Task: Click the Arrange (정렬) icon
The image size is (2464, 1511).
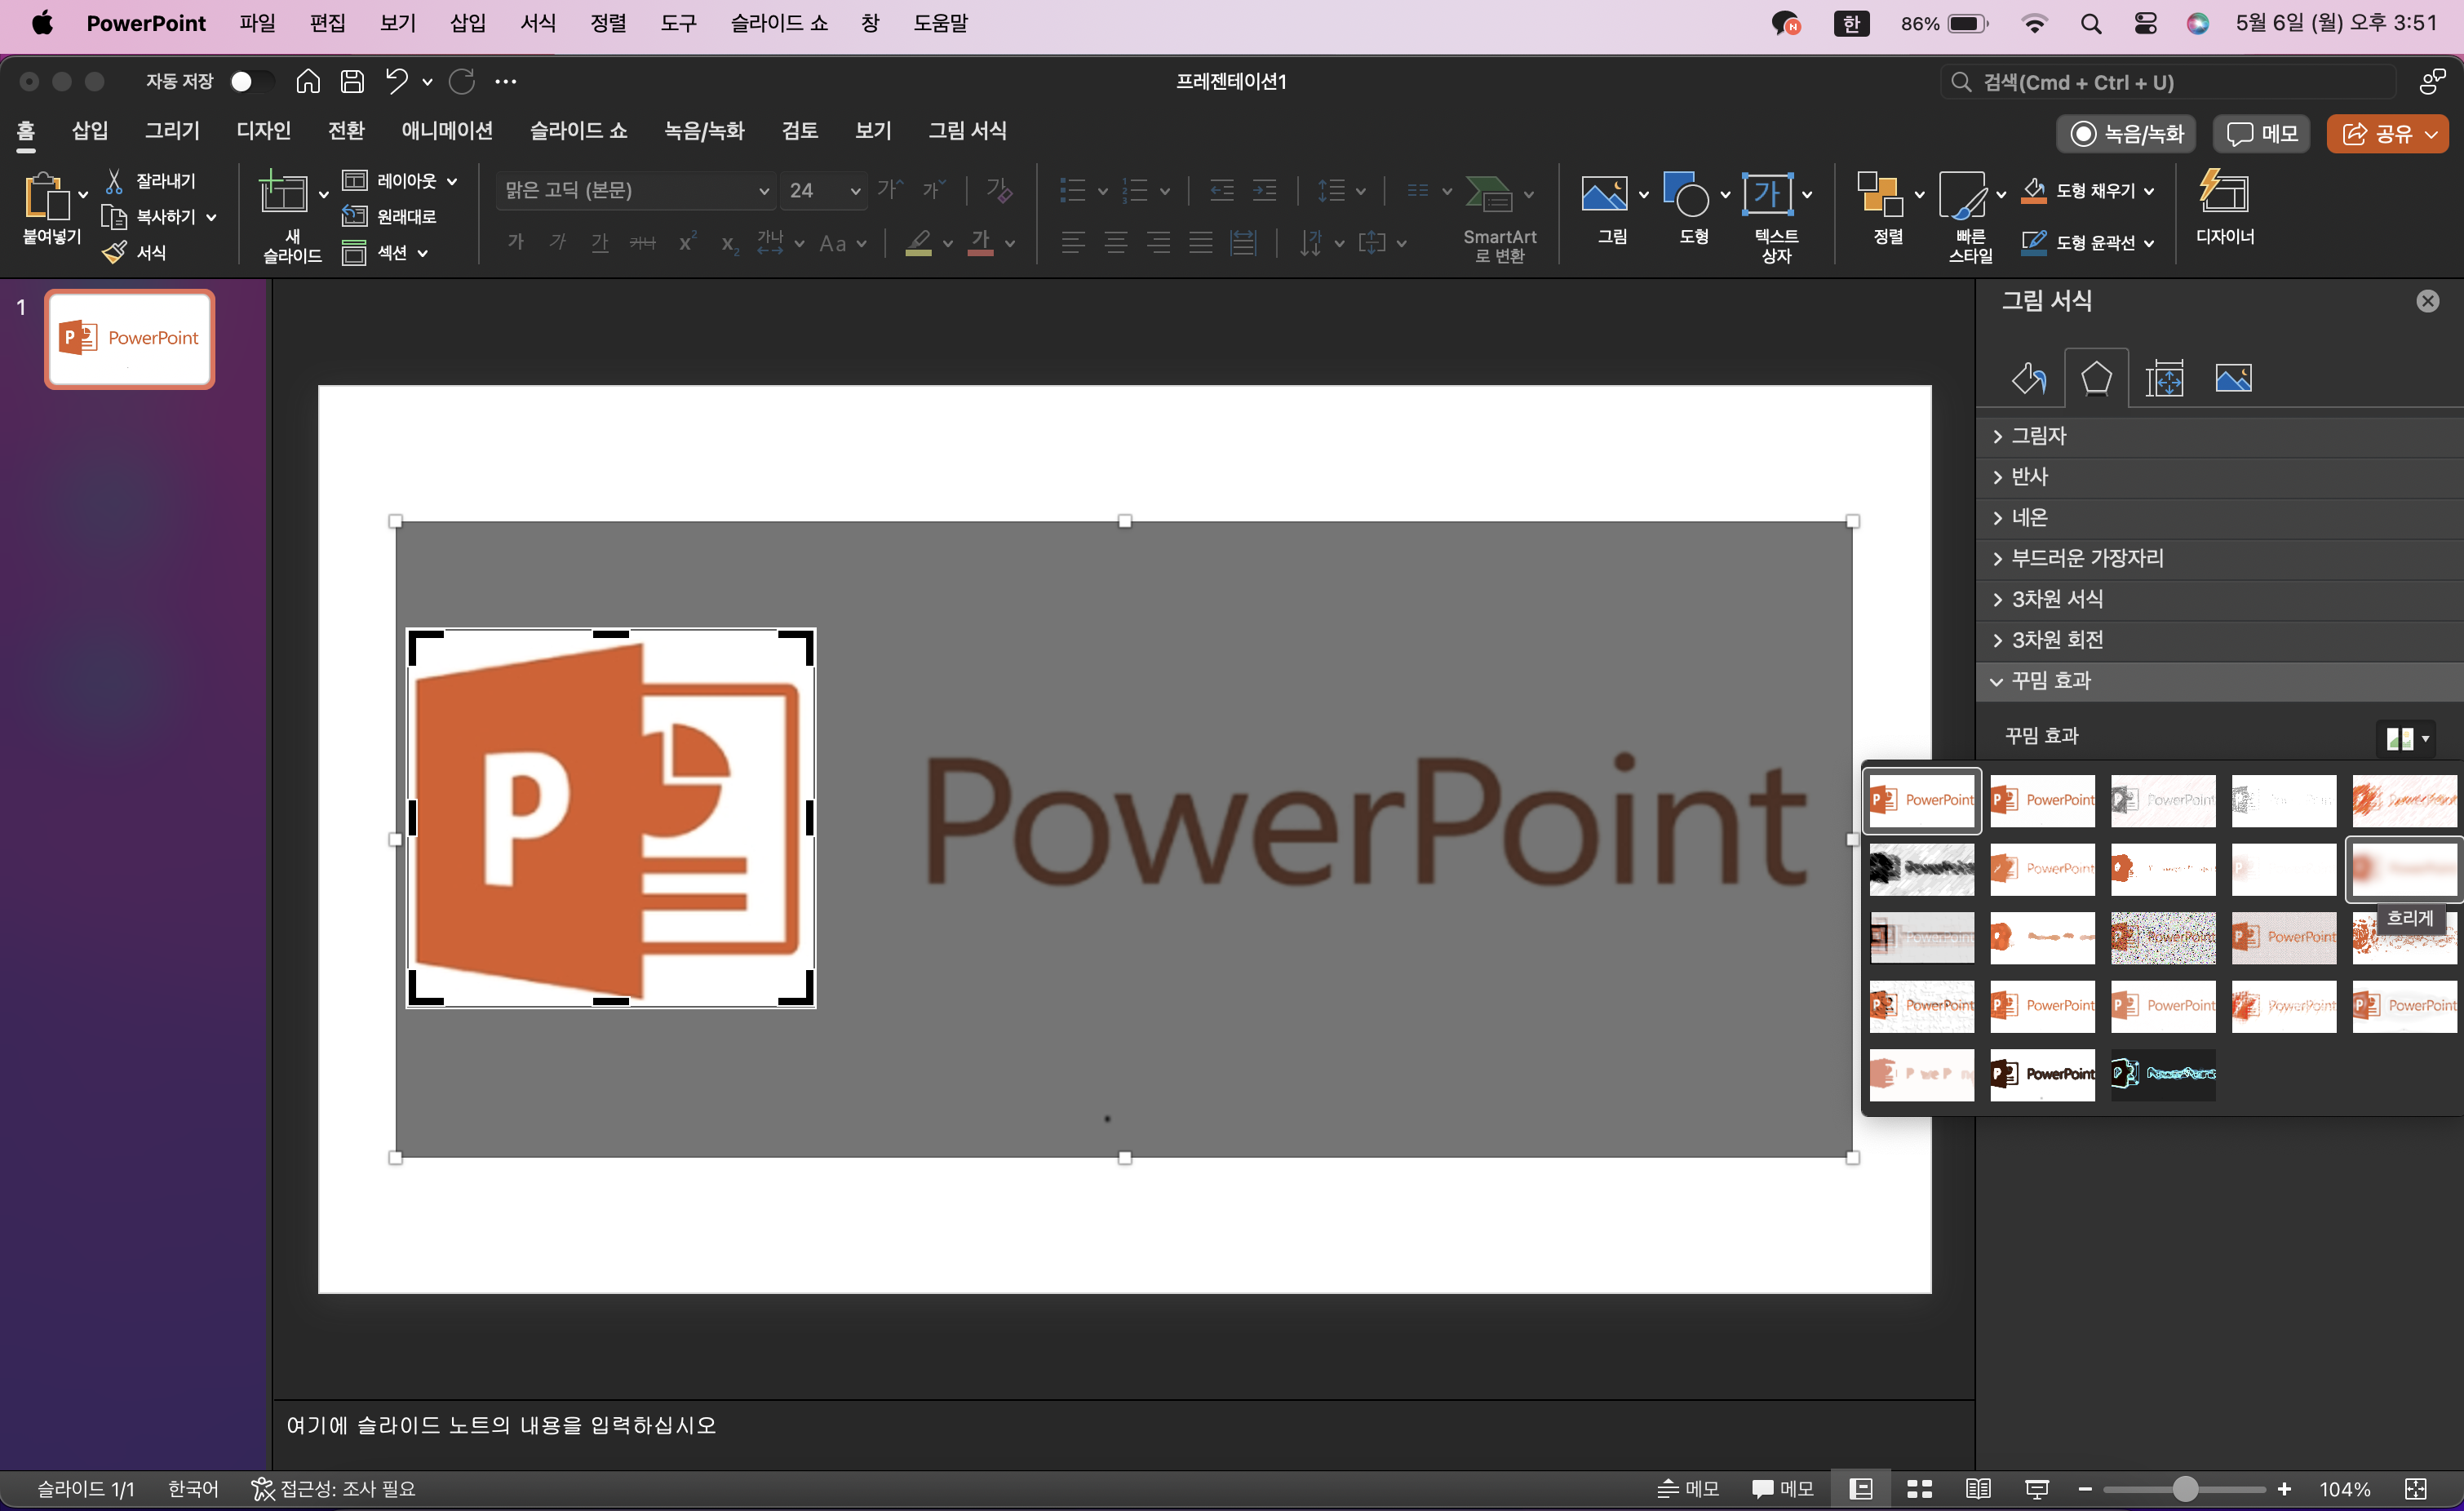Action: [x=1879, y=193]
